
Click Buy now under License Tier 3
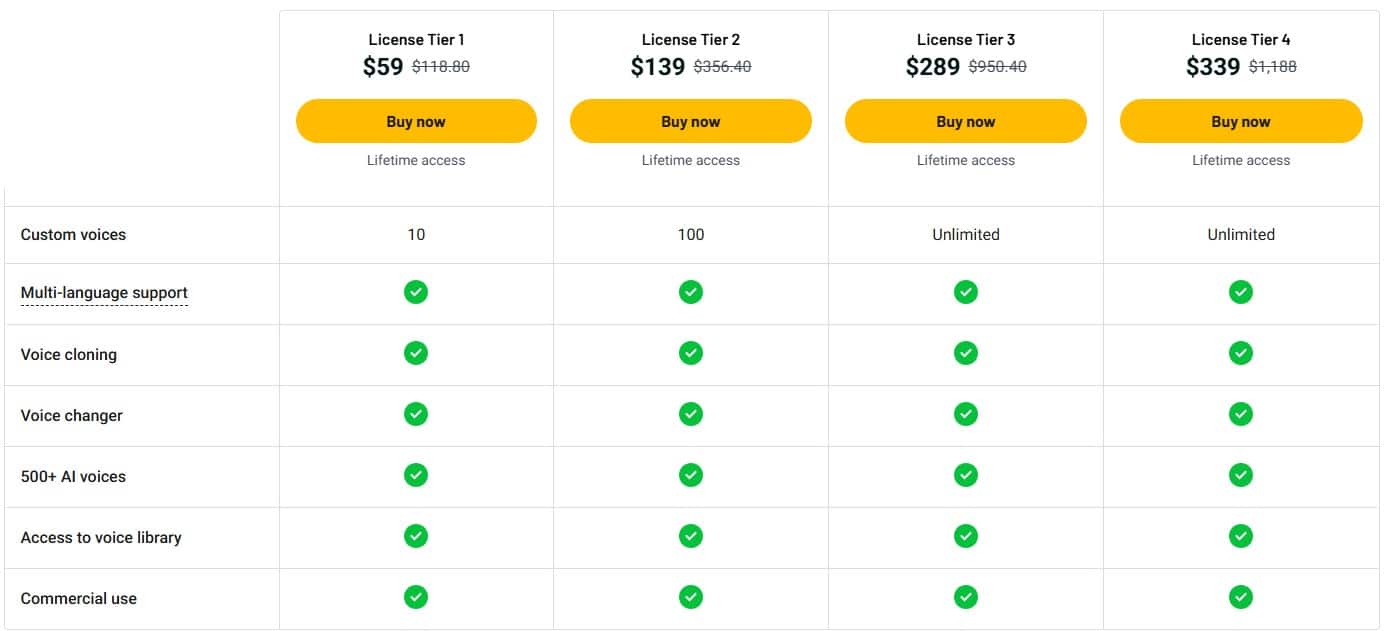(965, 120)
